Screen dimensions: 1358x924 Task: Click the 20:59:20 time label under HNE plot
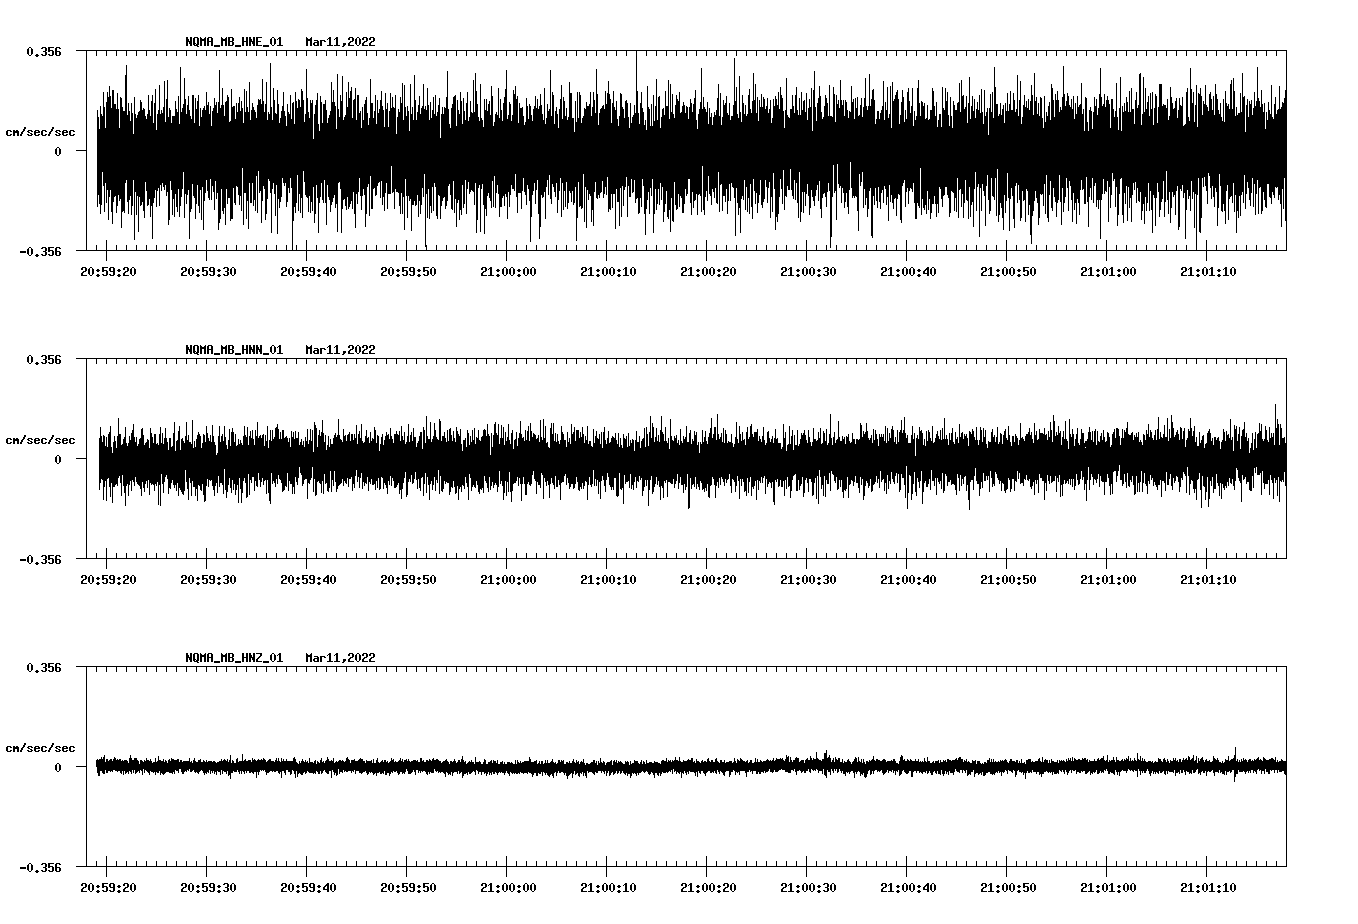(x=108, y=272)
